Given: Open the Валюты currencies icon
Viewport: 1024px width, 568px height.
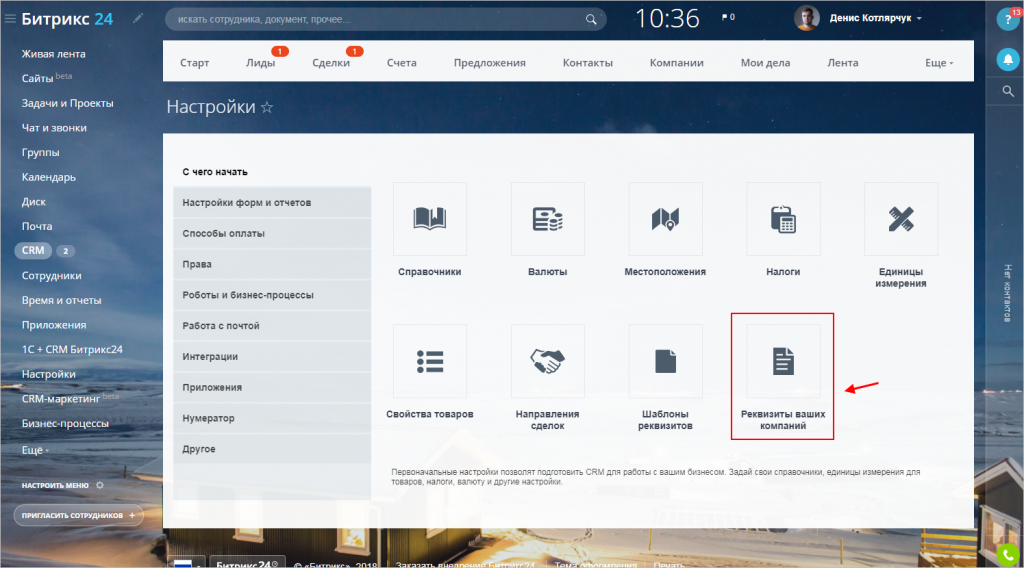Looking at the screenshot, I should point(547,219).
